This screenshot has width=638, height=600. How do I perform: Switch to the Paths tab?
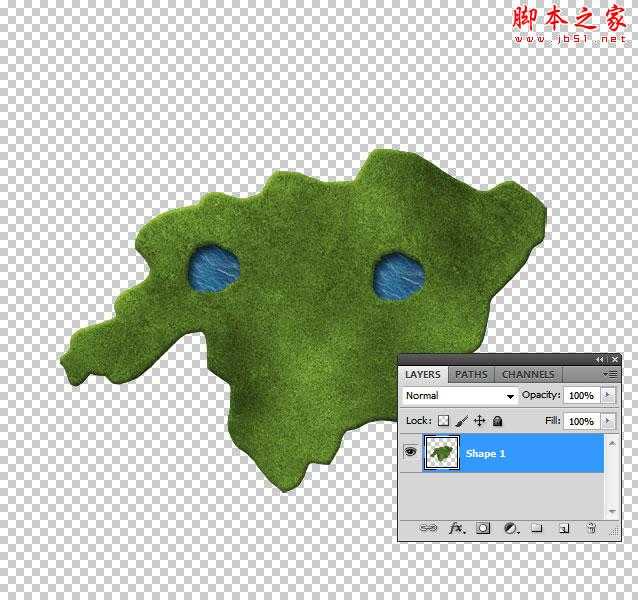click(471, 375)
